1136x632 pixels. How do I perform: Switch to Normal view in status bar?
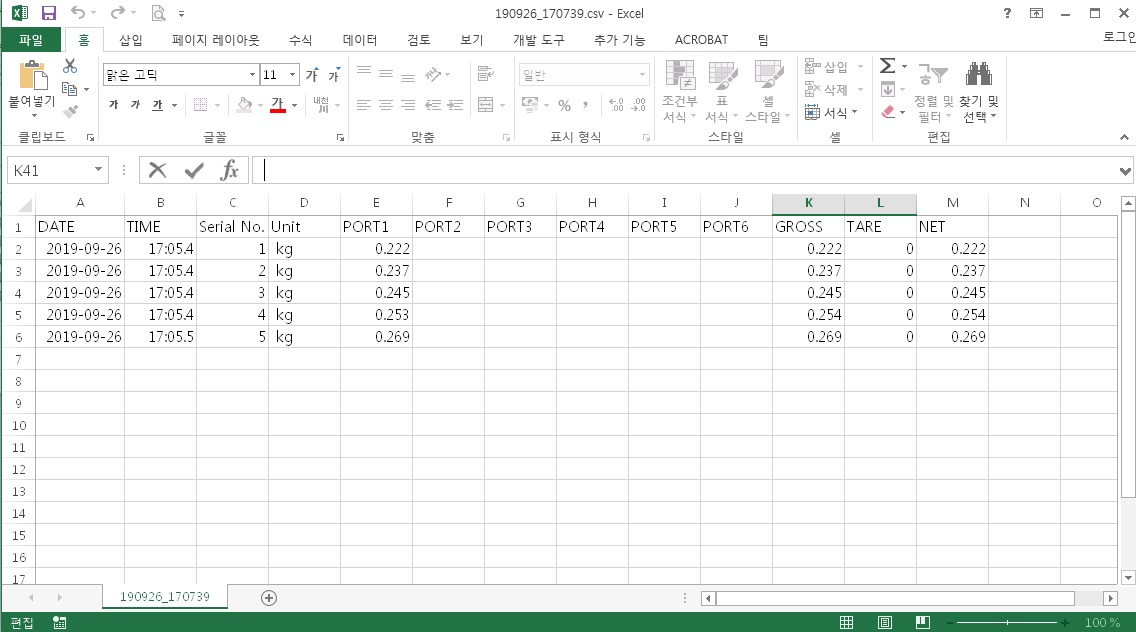(846, 623)
